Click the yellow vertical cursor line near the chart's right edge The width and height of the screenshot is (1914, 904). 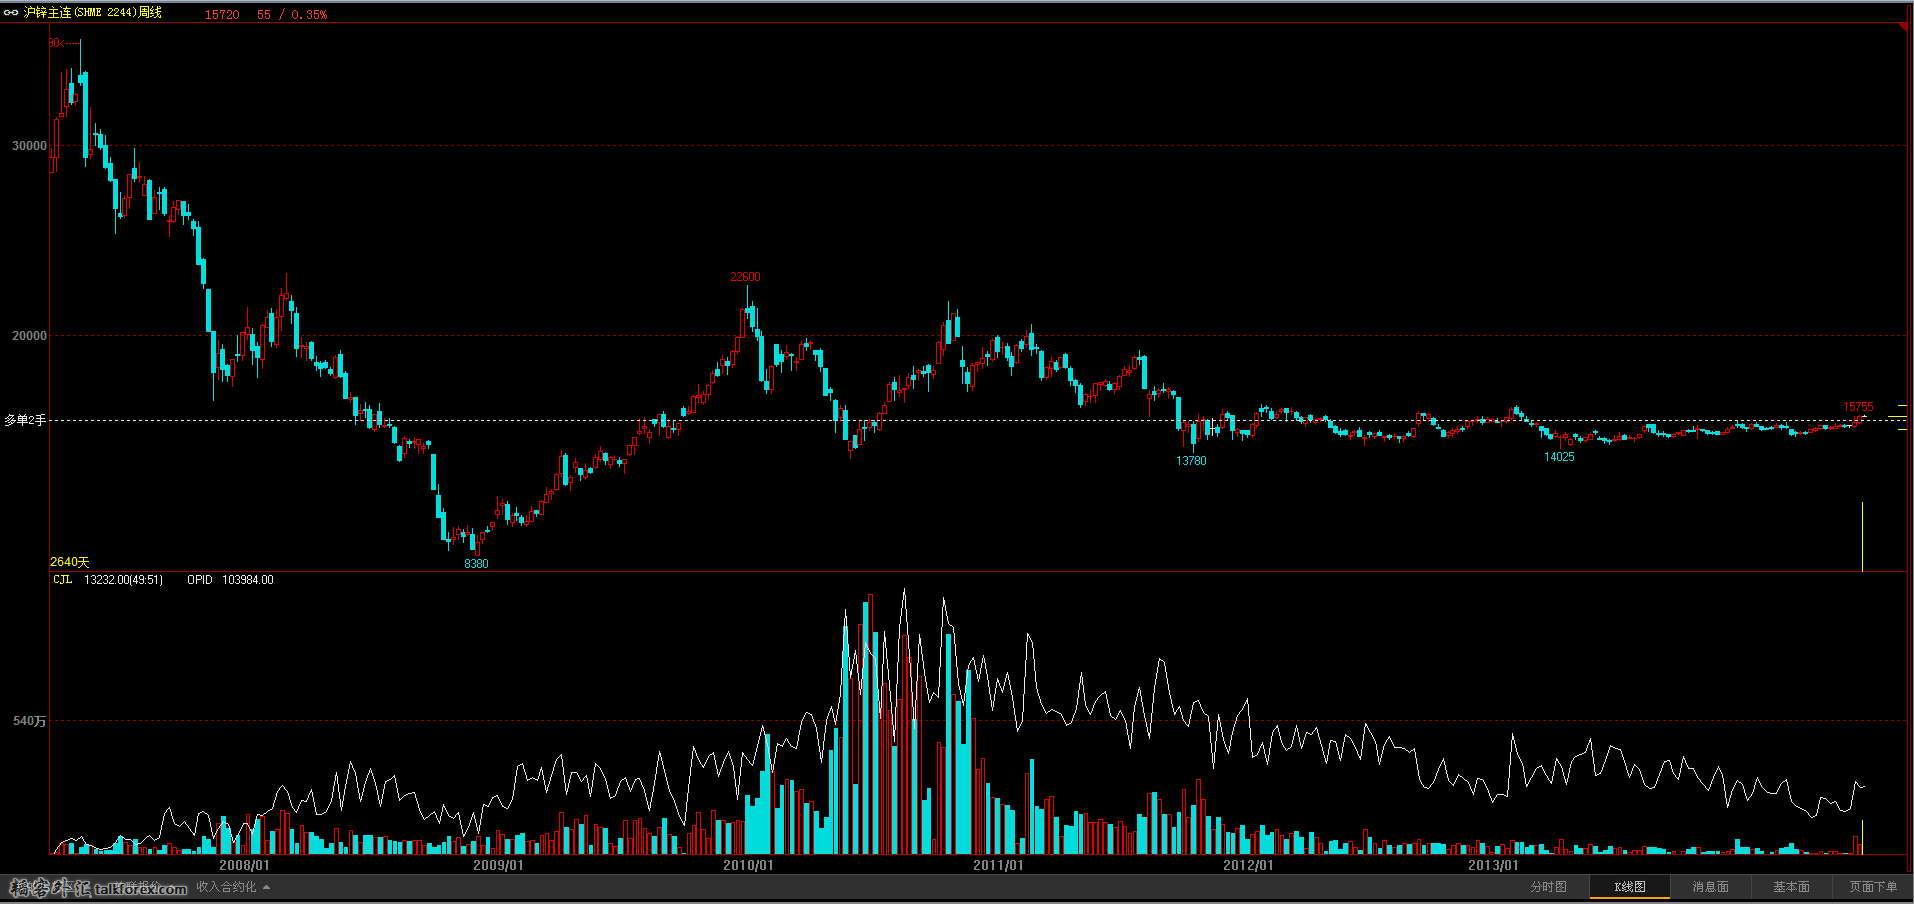1862,536
